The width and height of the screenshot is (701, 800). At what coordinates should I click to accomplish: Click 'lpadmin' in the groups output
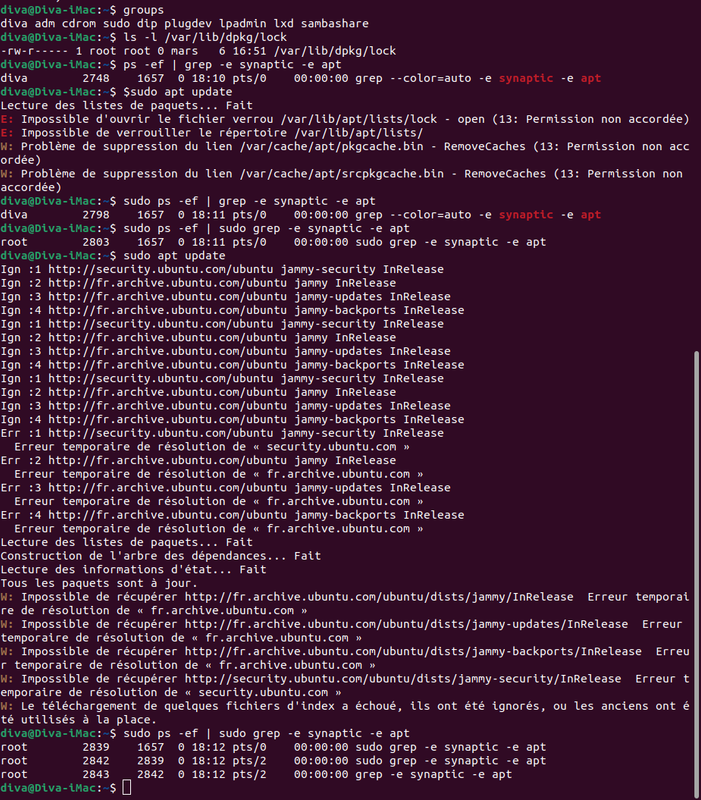tap(242, 23)
